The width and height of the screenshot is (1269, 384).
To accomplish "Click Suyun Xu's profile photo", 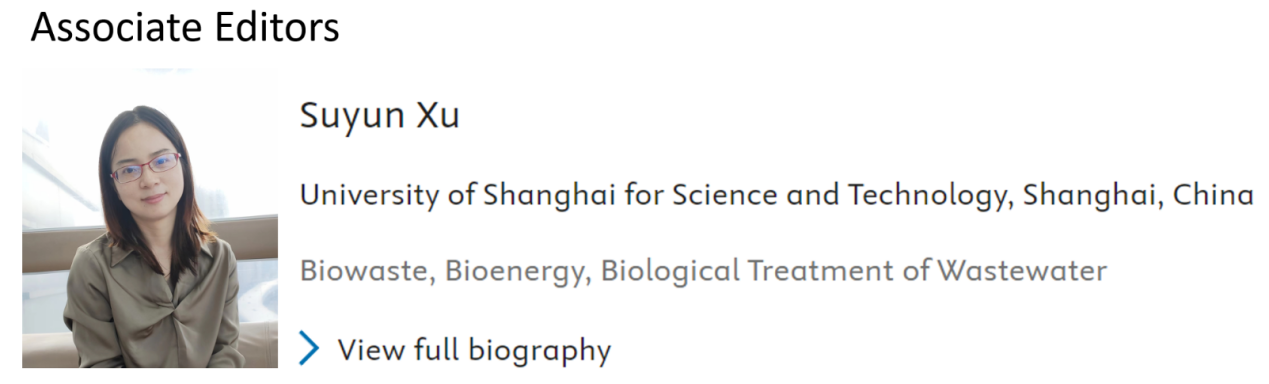I will 150,219.
